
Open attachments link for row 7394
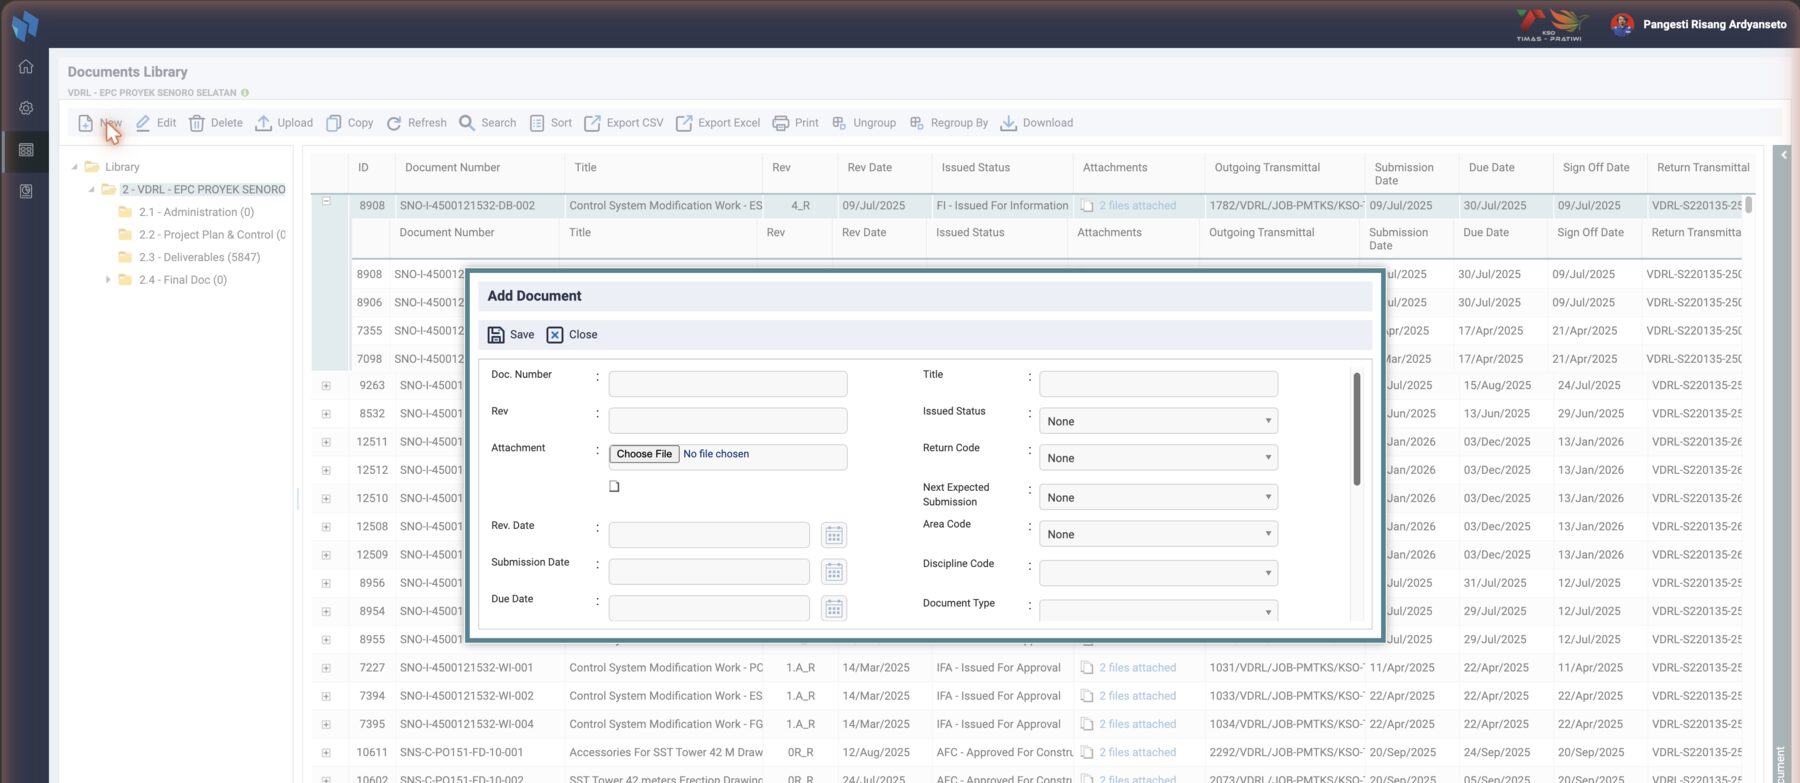click(x=1137, y=696)
